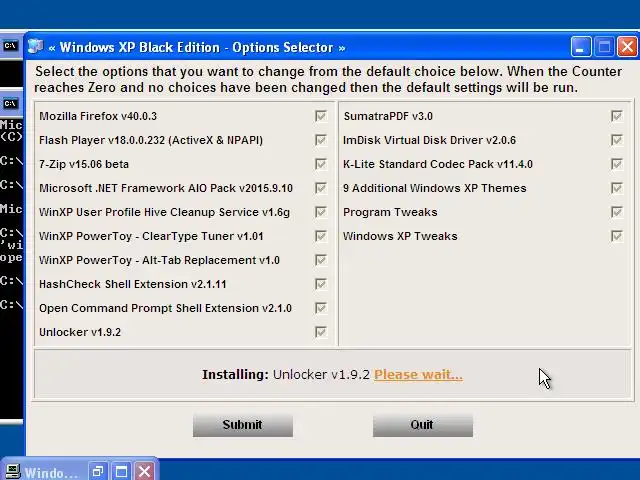This screenshot has height=480, width=640.
Task: Toggle Alt-Tab Replacement v1.0 checkbox
Action: [321, 260]
